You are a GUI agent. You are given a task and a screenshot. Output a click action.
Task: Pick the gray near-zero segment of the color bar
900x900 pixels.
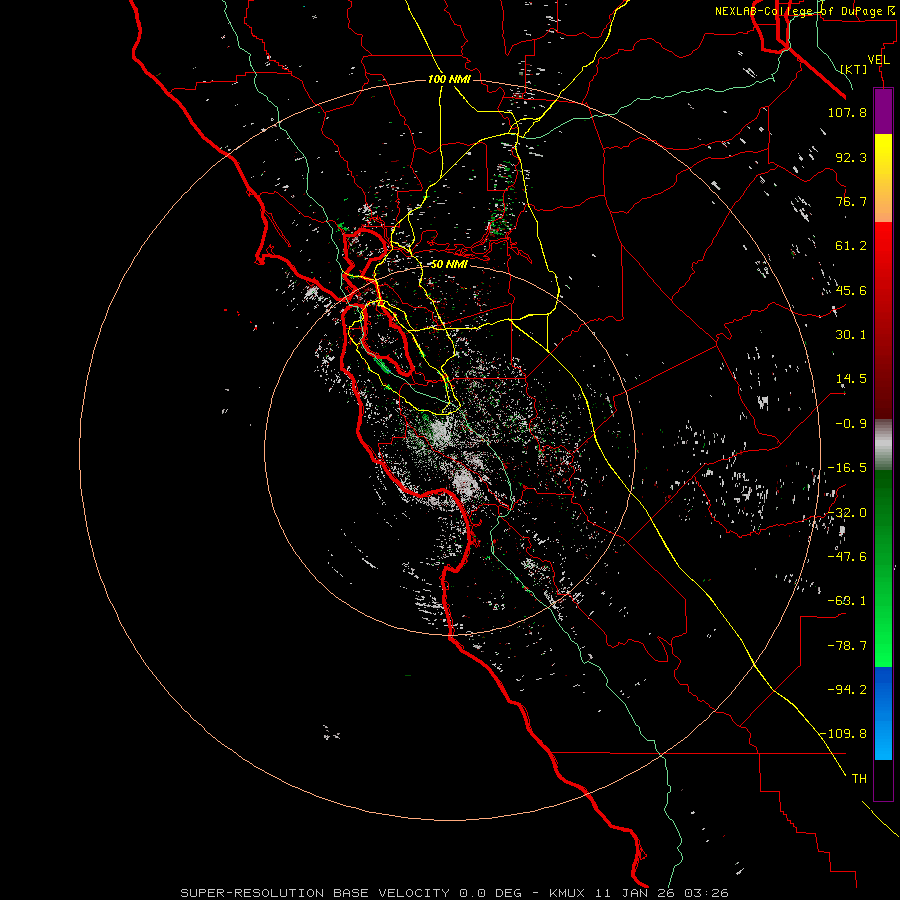click(x=883, y=445)
